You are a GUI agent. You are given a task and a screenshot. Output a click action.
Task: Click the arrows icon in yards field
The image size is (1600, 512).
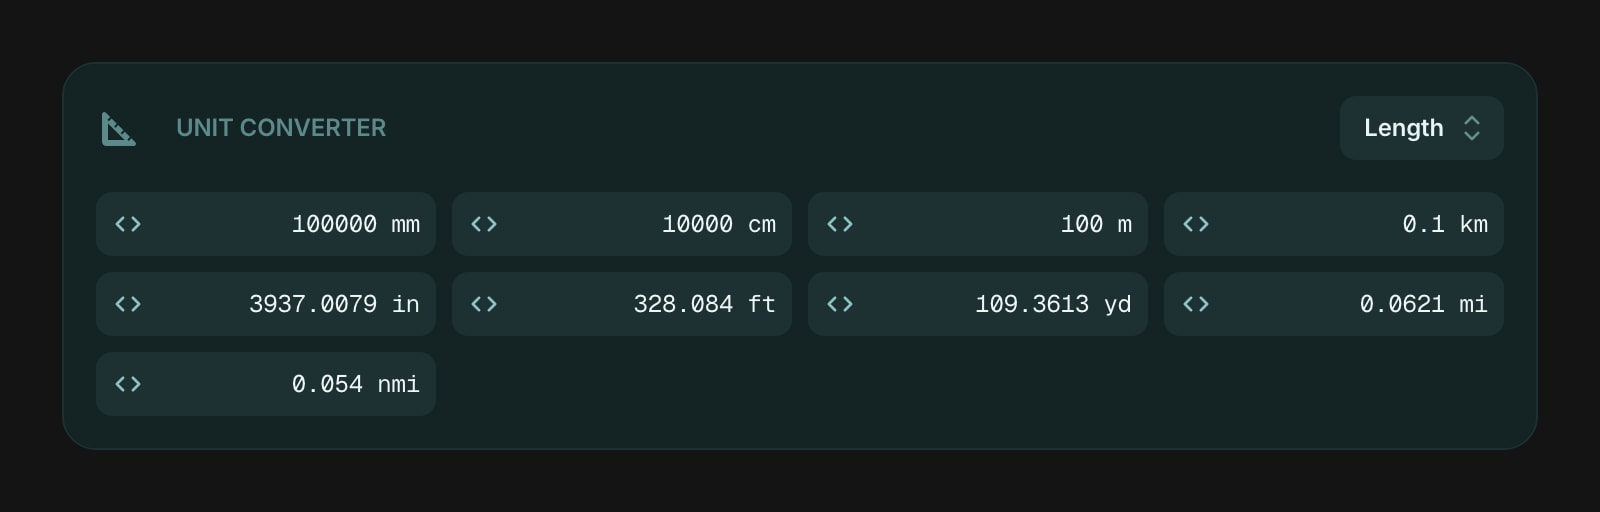click(x=840, y=304)
